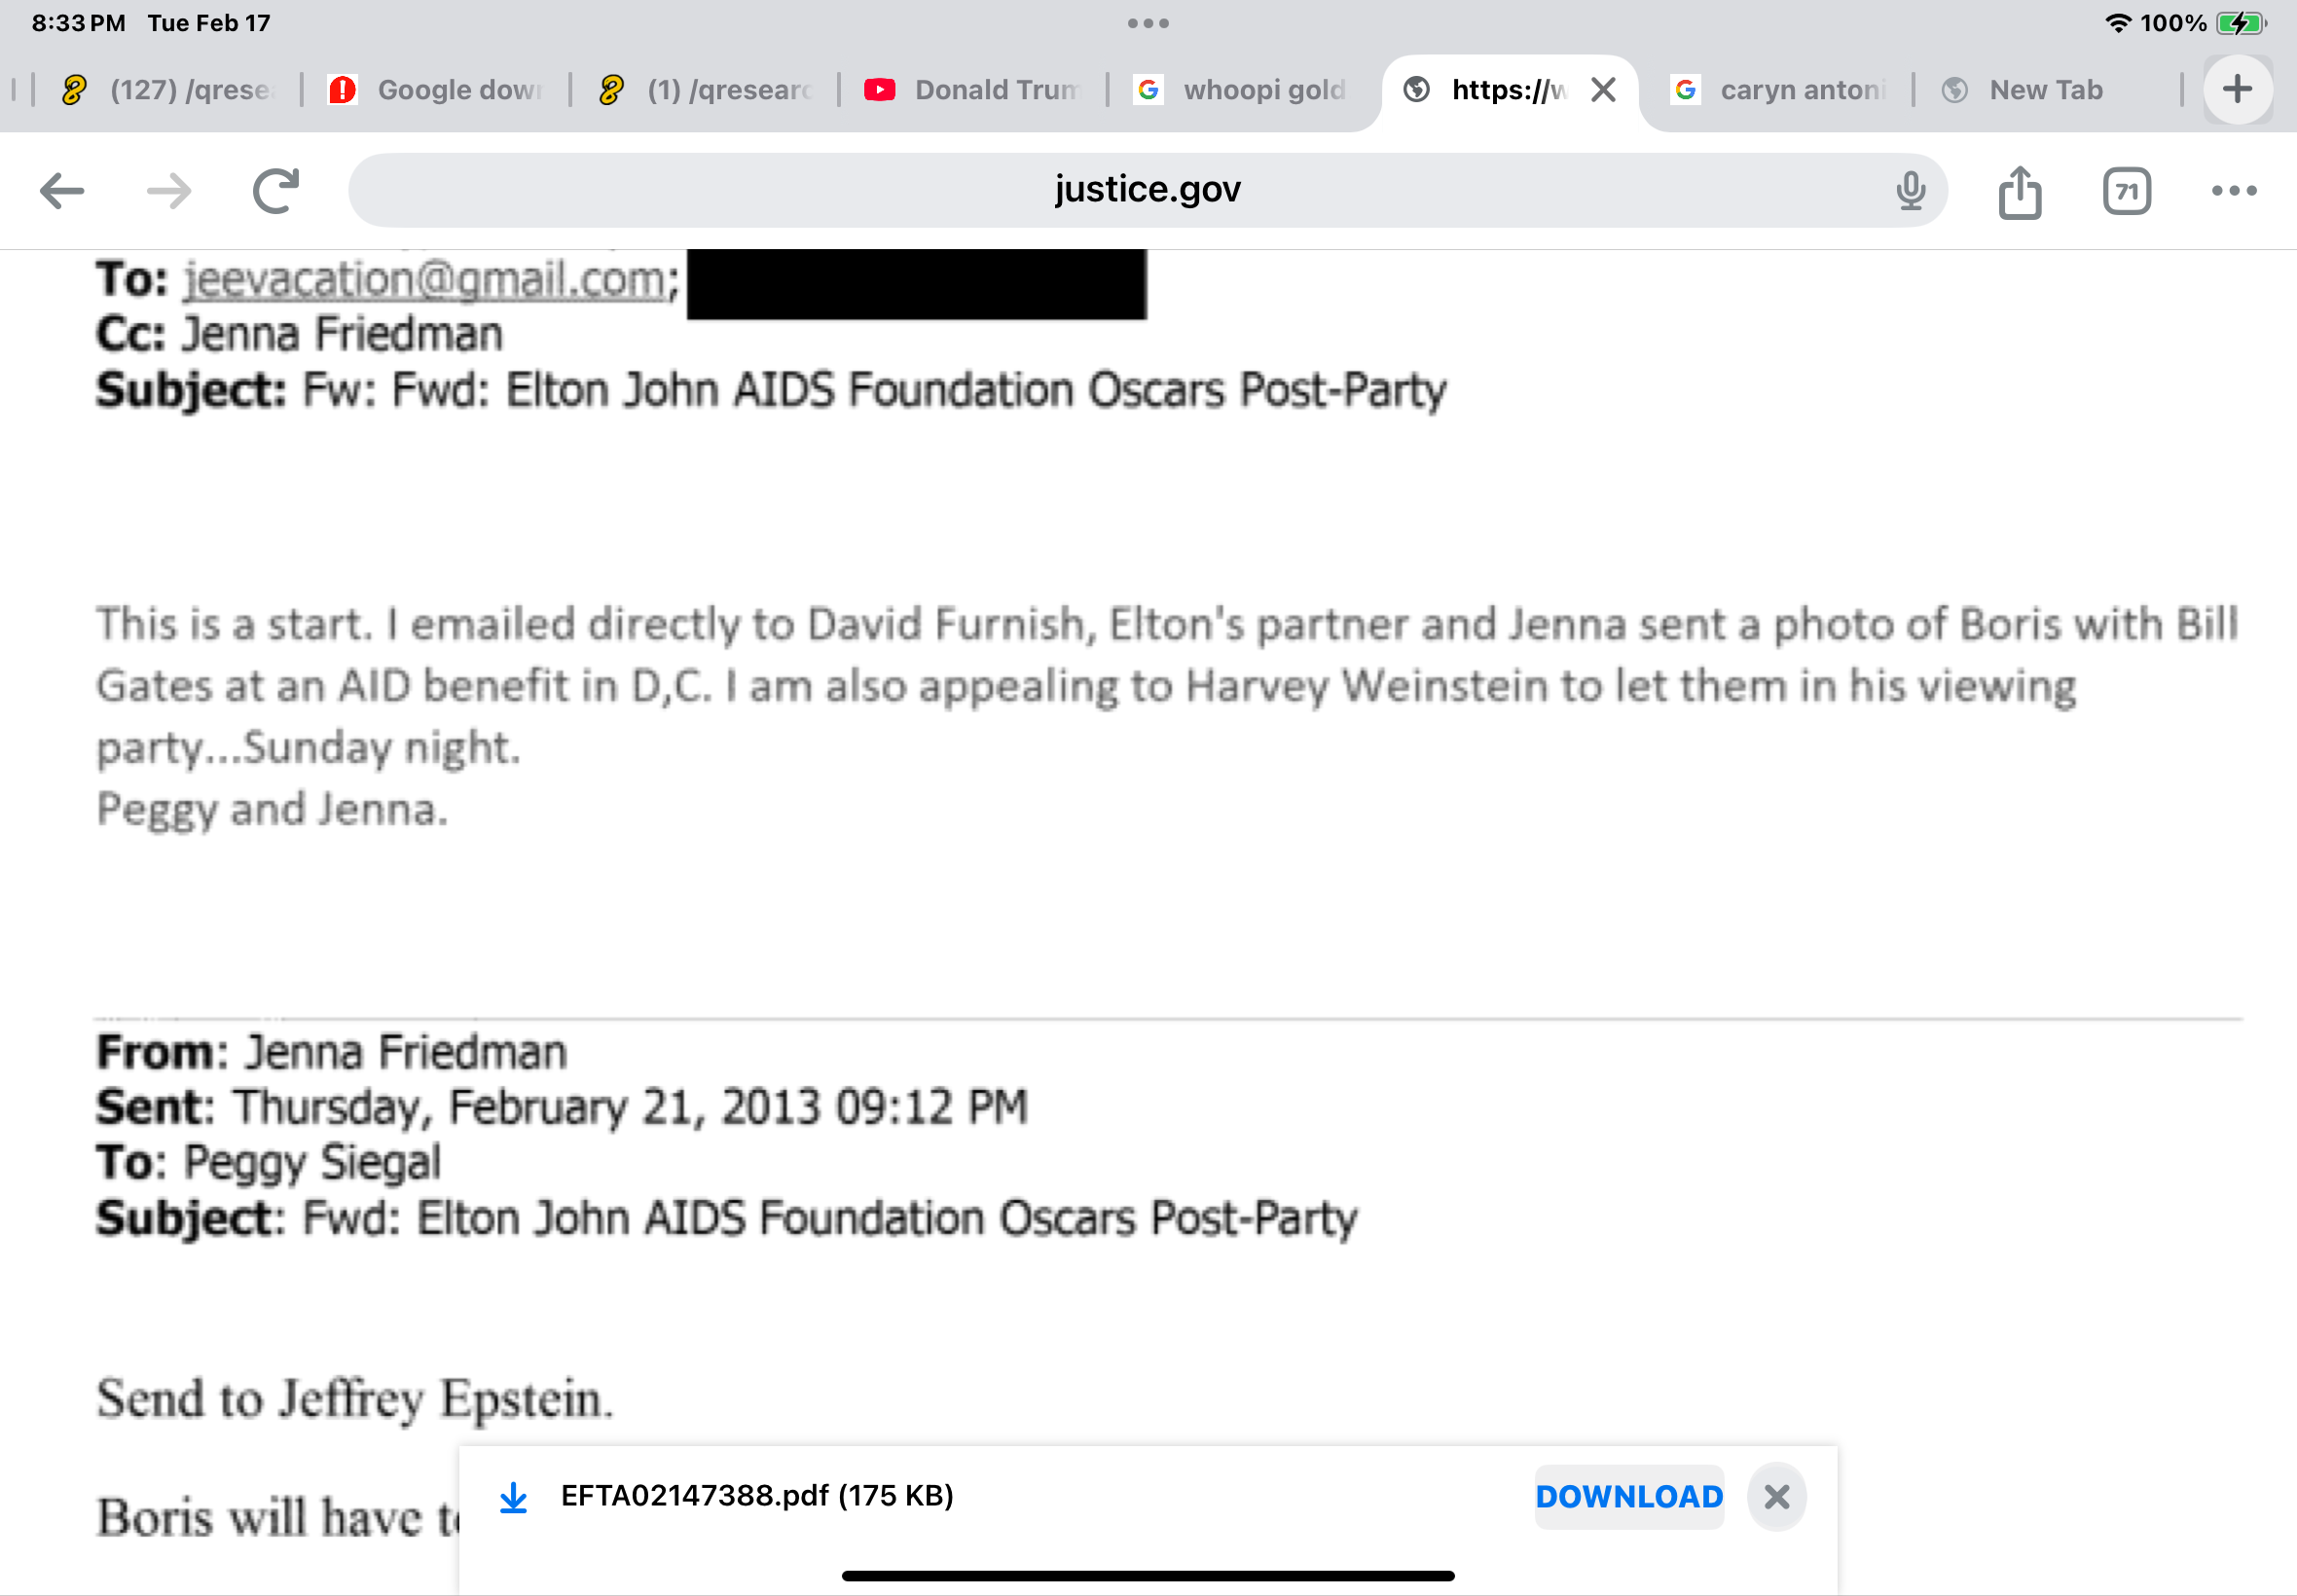Add a new tab with plus button

pyautogui.click(x=2238, y=90)
